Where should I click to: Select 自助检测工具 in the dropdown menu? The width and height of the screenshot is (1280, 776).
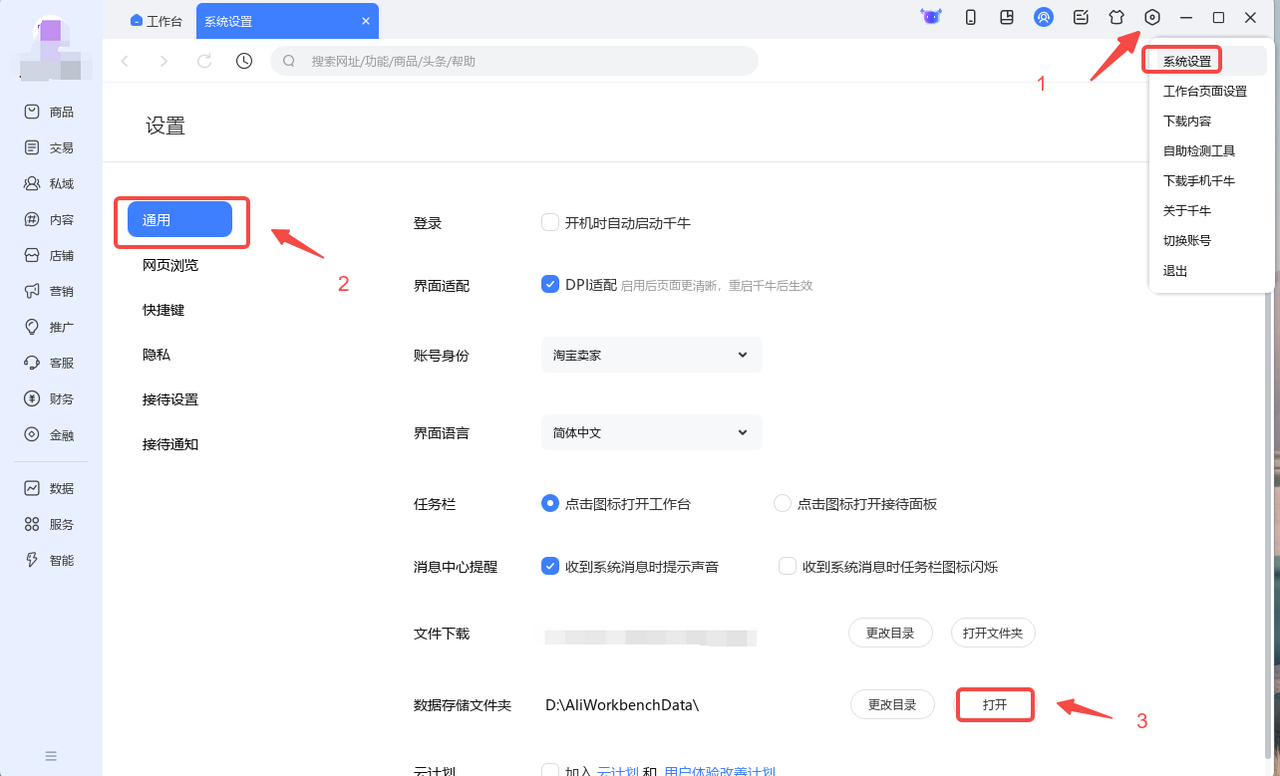click(1199, 151)
